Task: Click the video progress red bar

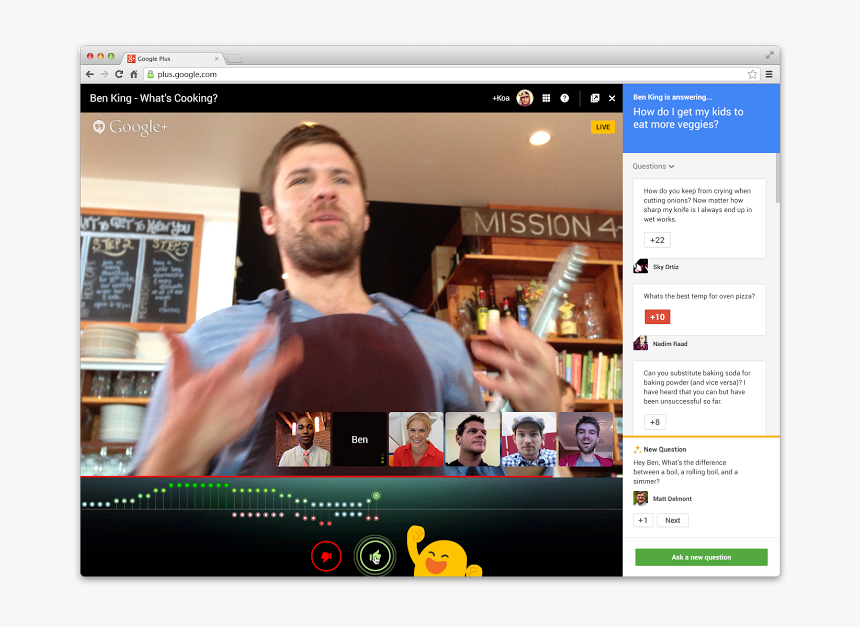Action: coord(316,476)
